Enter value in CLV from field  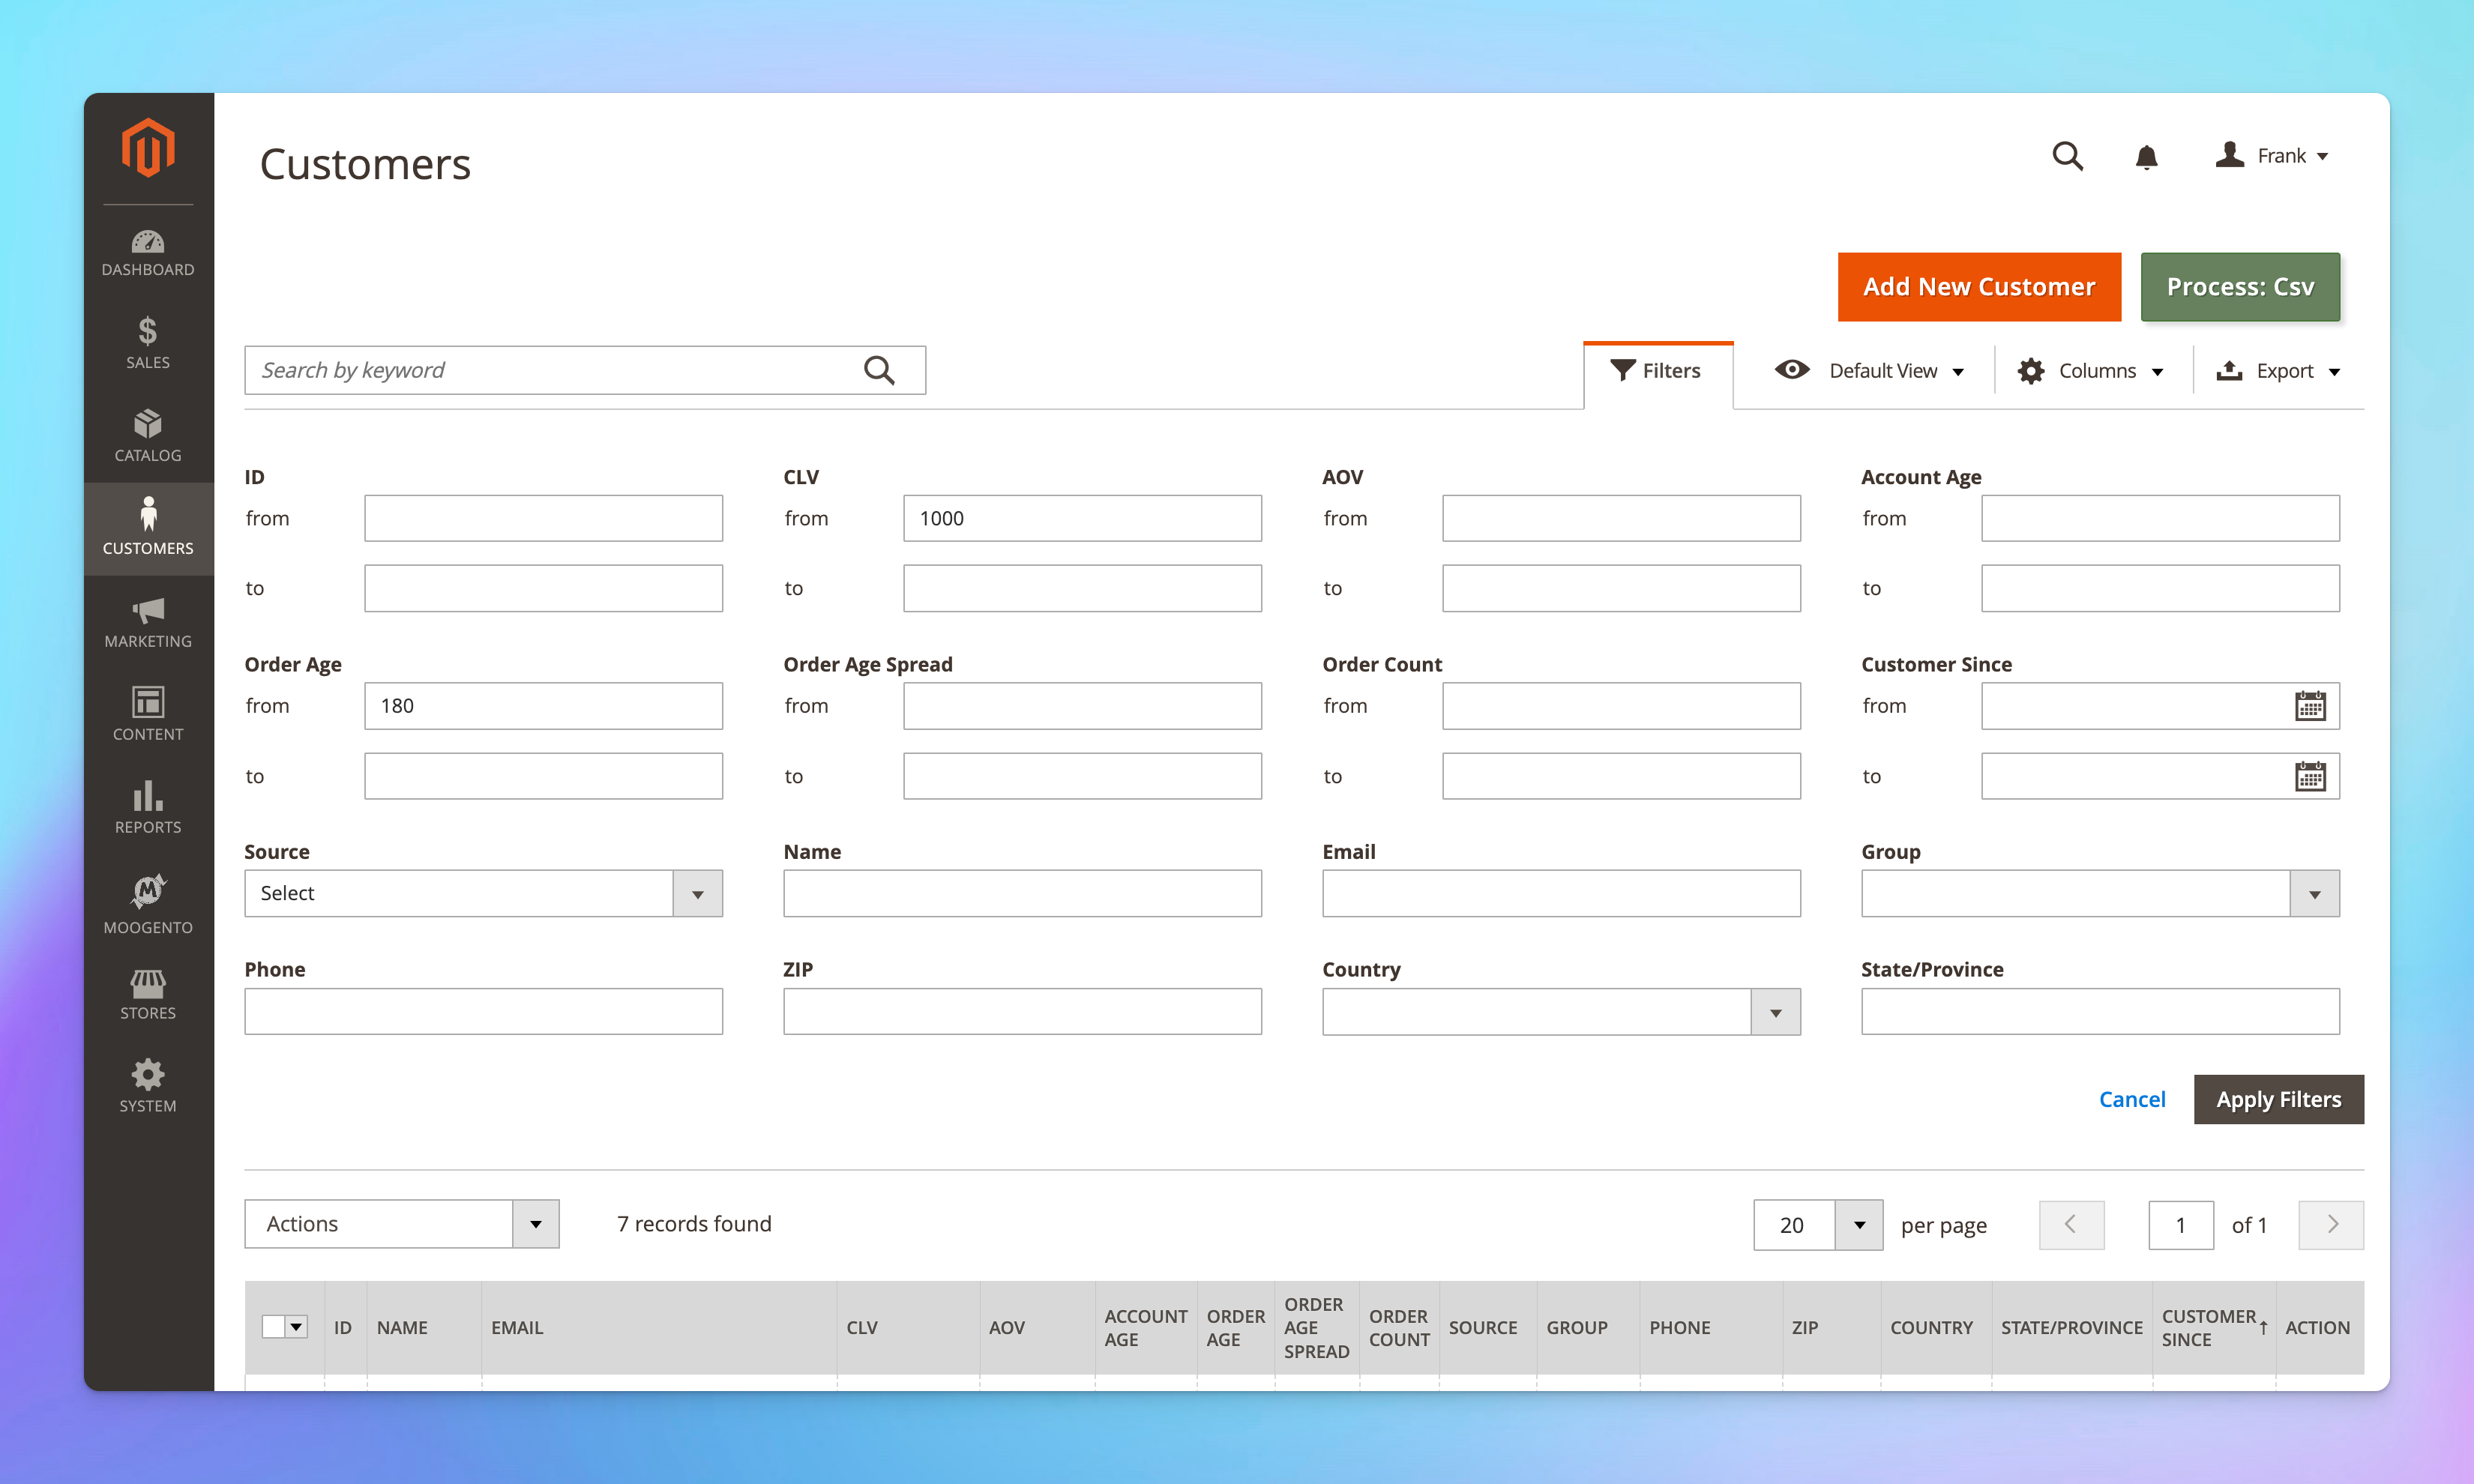(1082, 518)
